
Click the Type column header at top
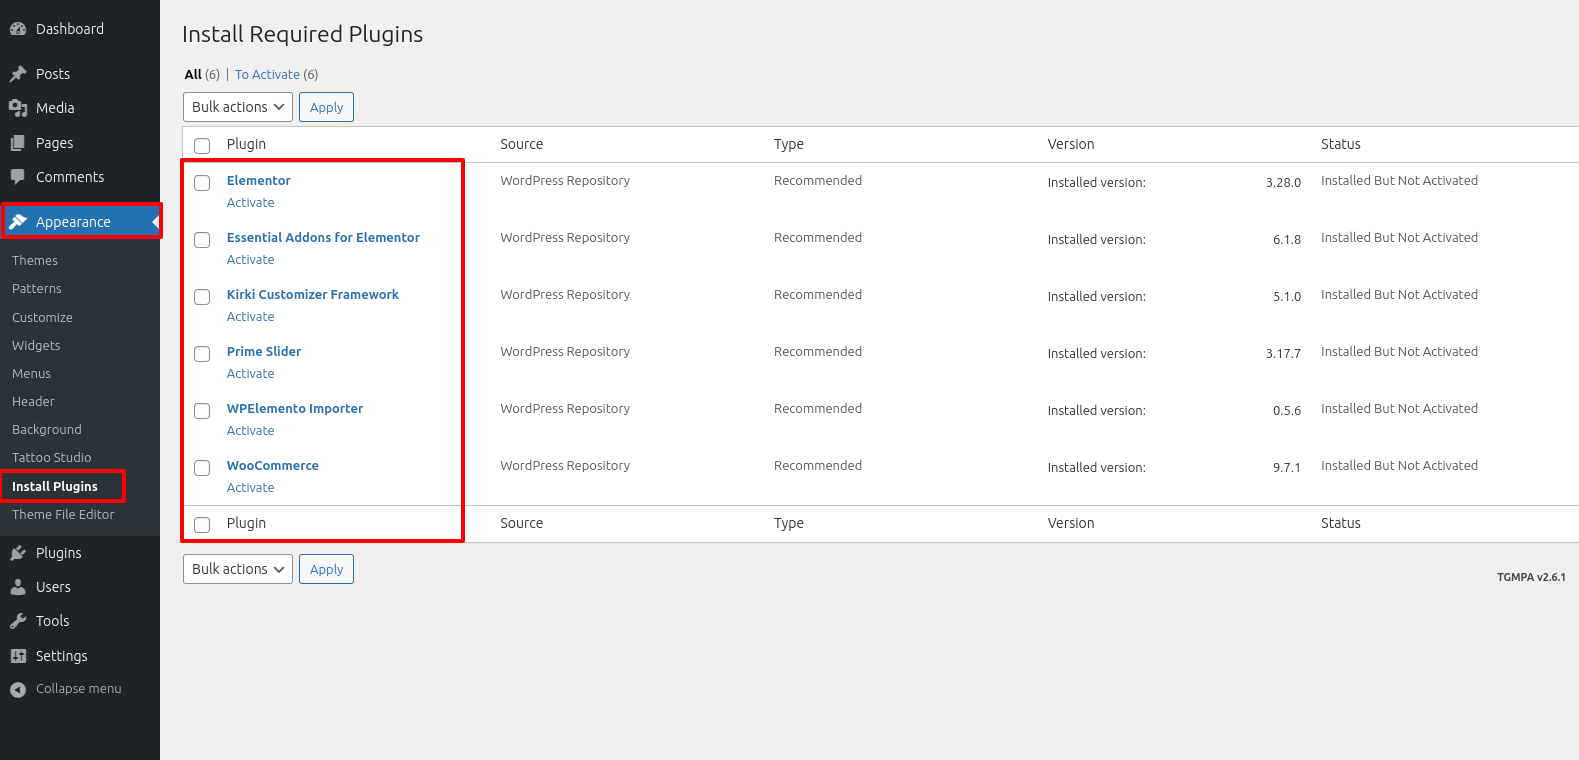[789, 144]
